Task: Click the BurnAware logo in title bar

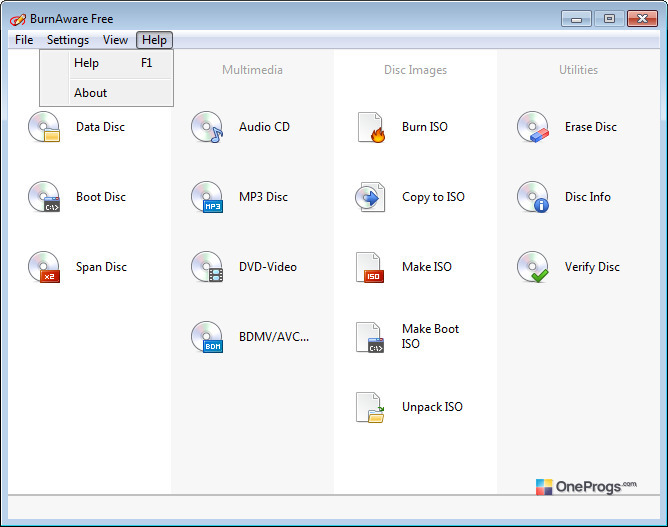Action: coord(18,19)
